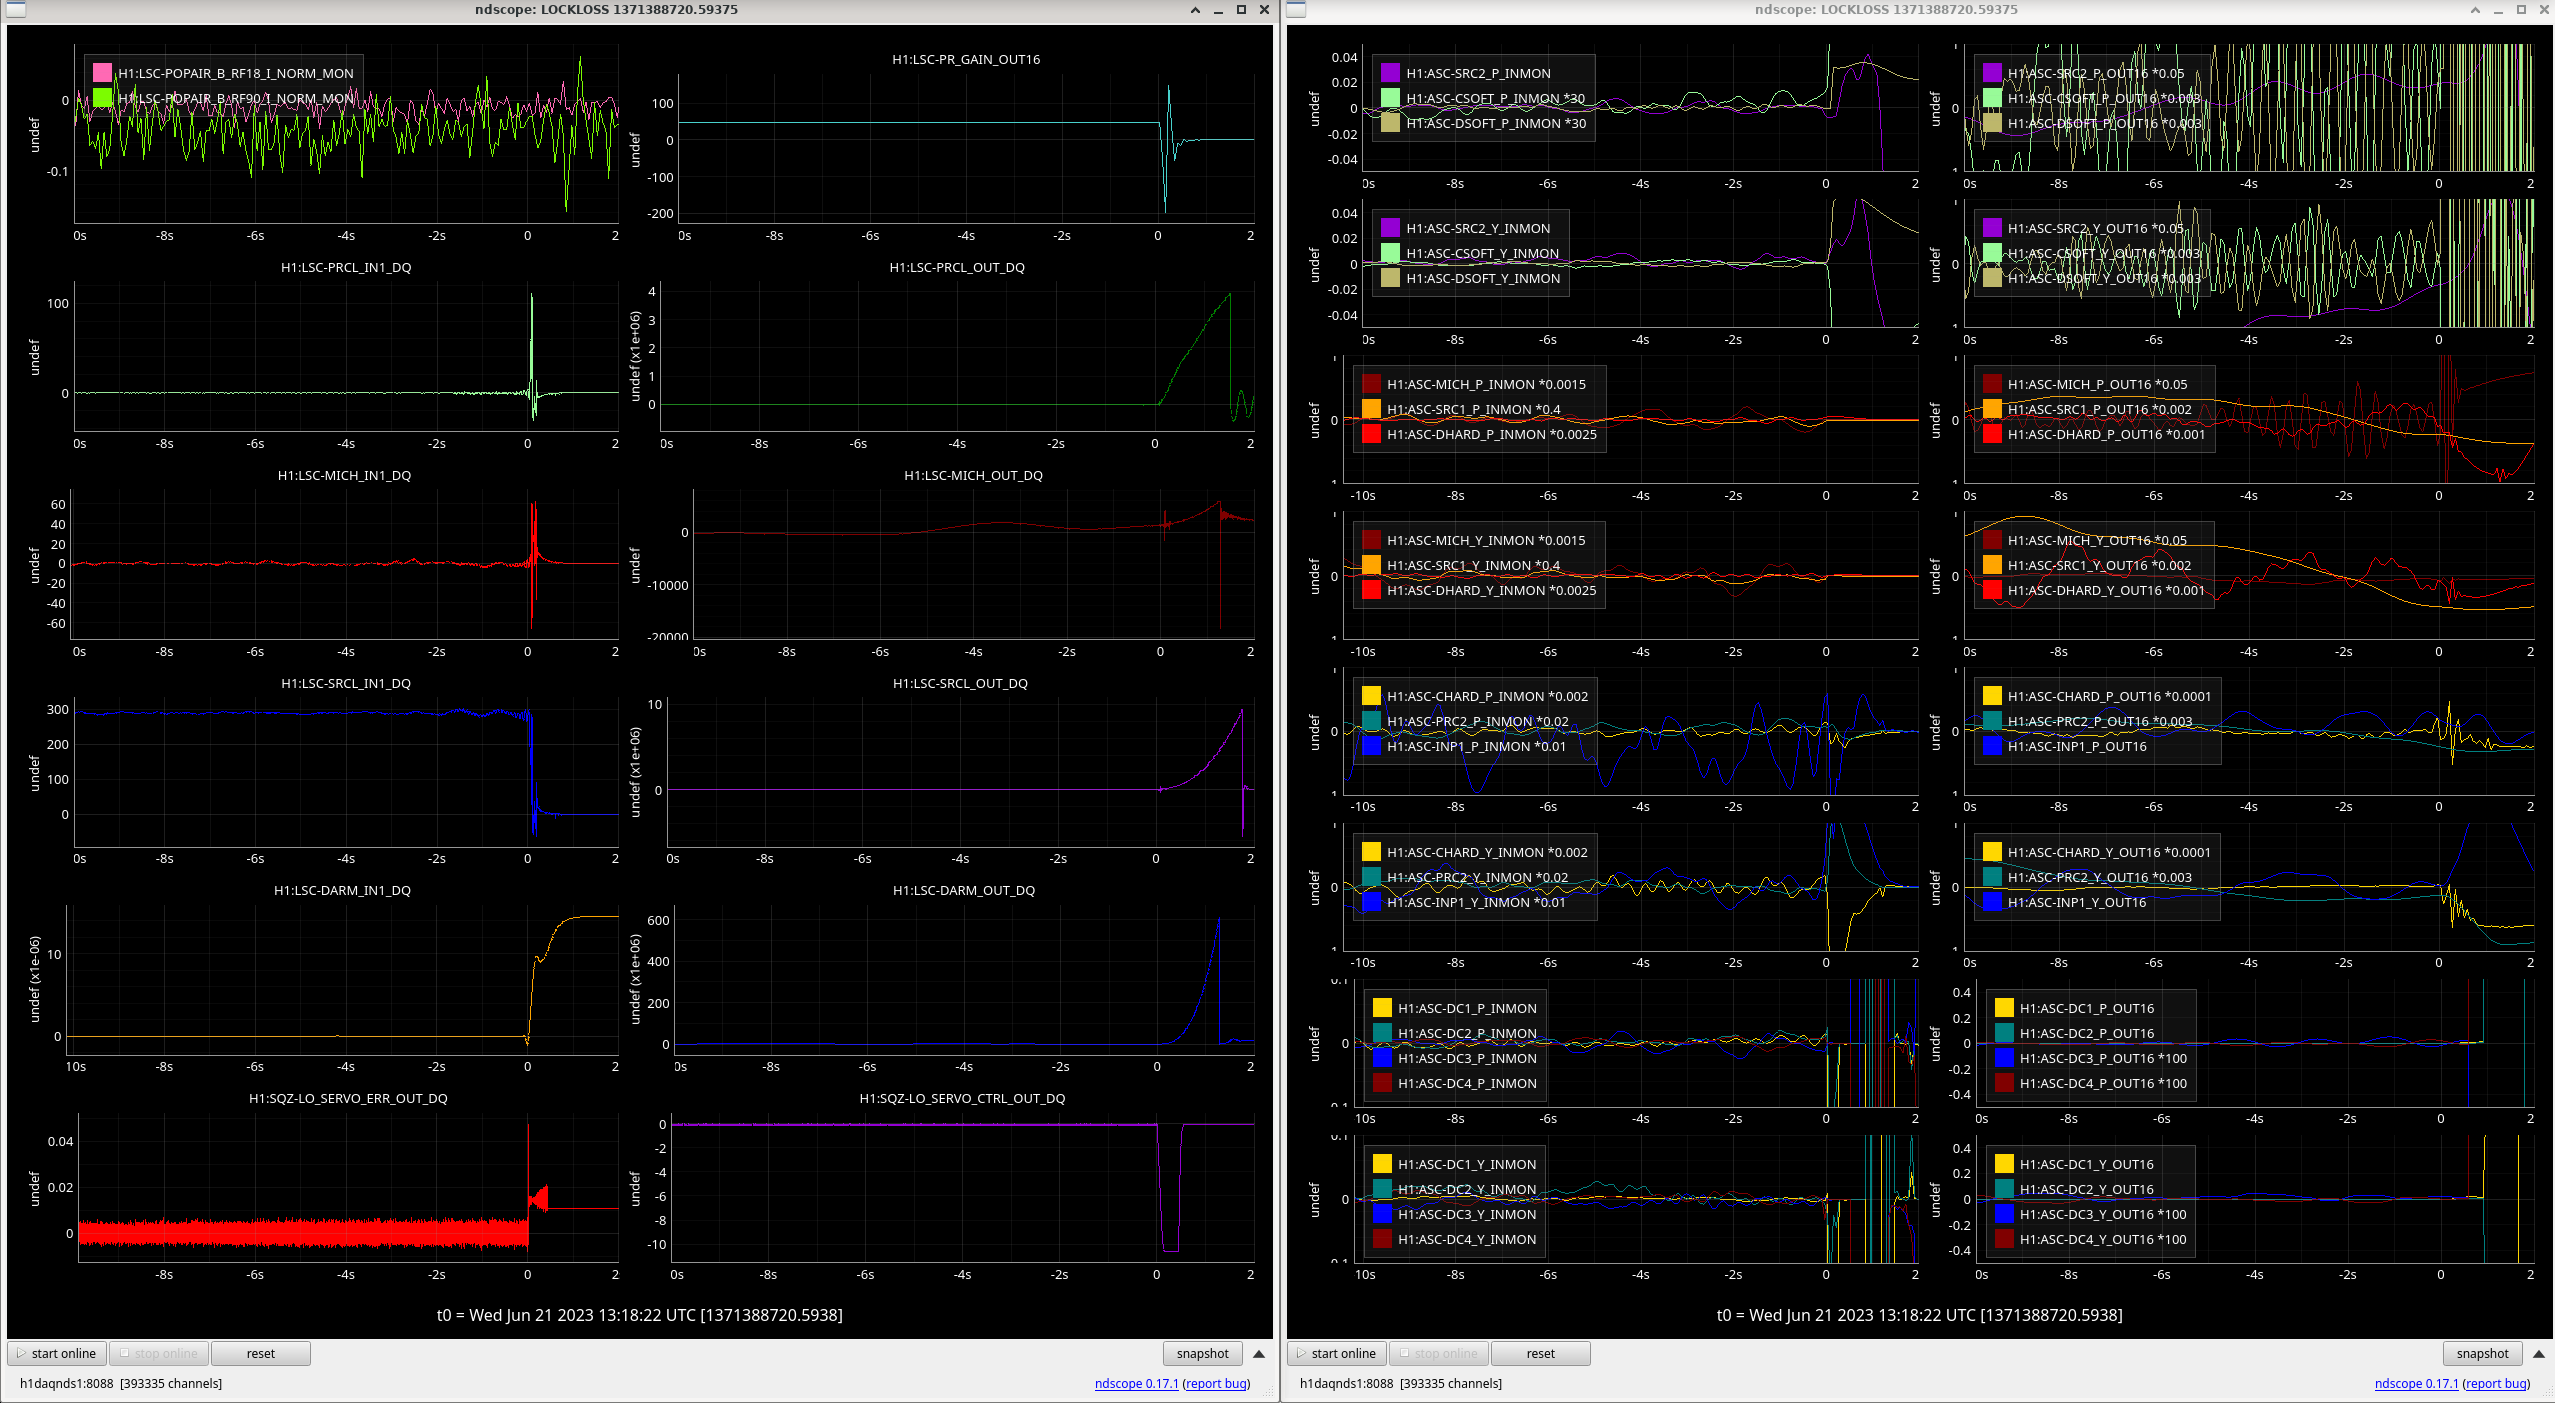Toggle orange H1:ASC-SRC1_P_INMON legend swatch
Viewport: 2555px width, 1403px height.
click(x=1371, y=409)
